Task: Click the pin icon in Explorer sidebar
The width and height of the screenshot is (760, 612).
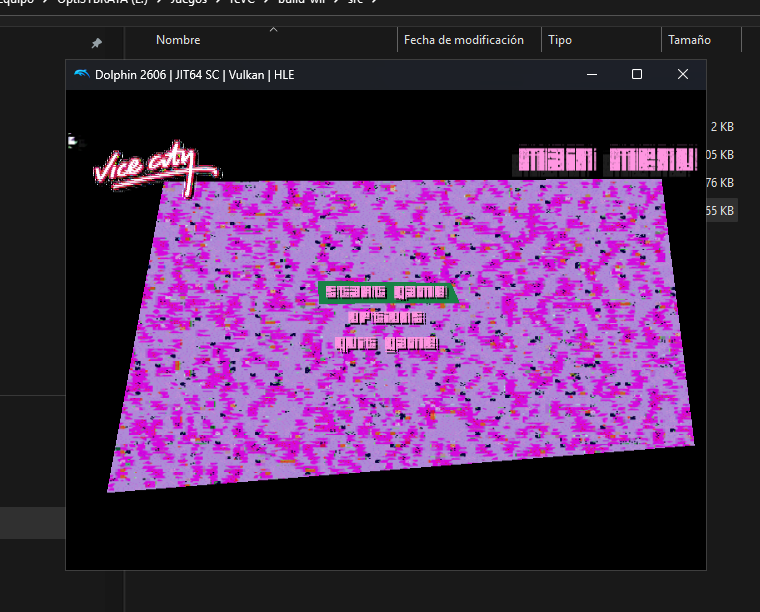Action: point(96,43)
